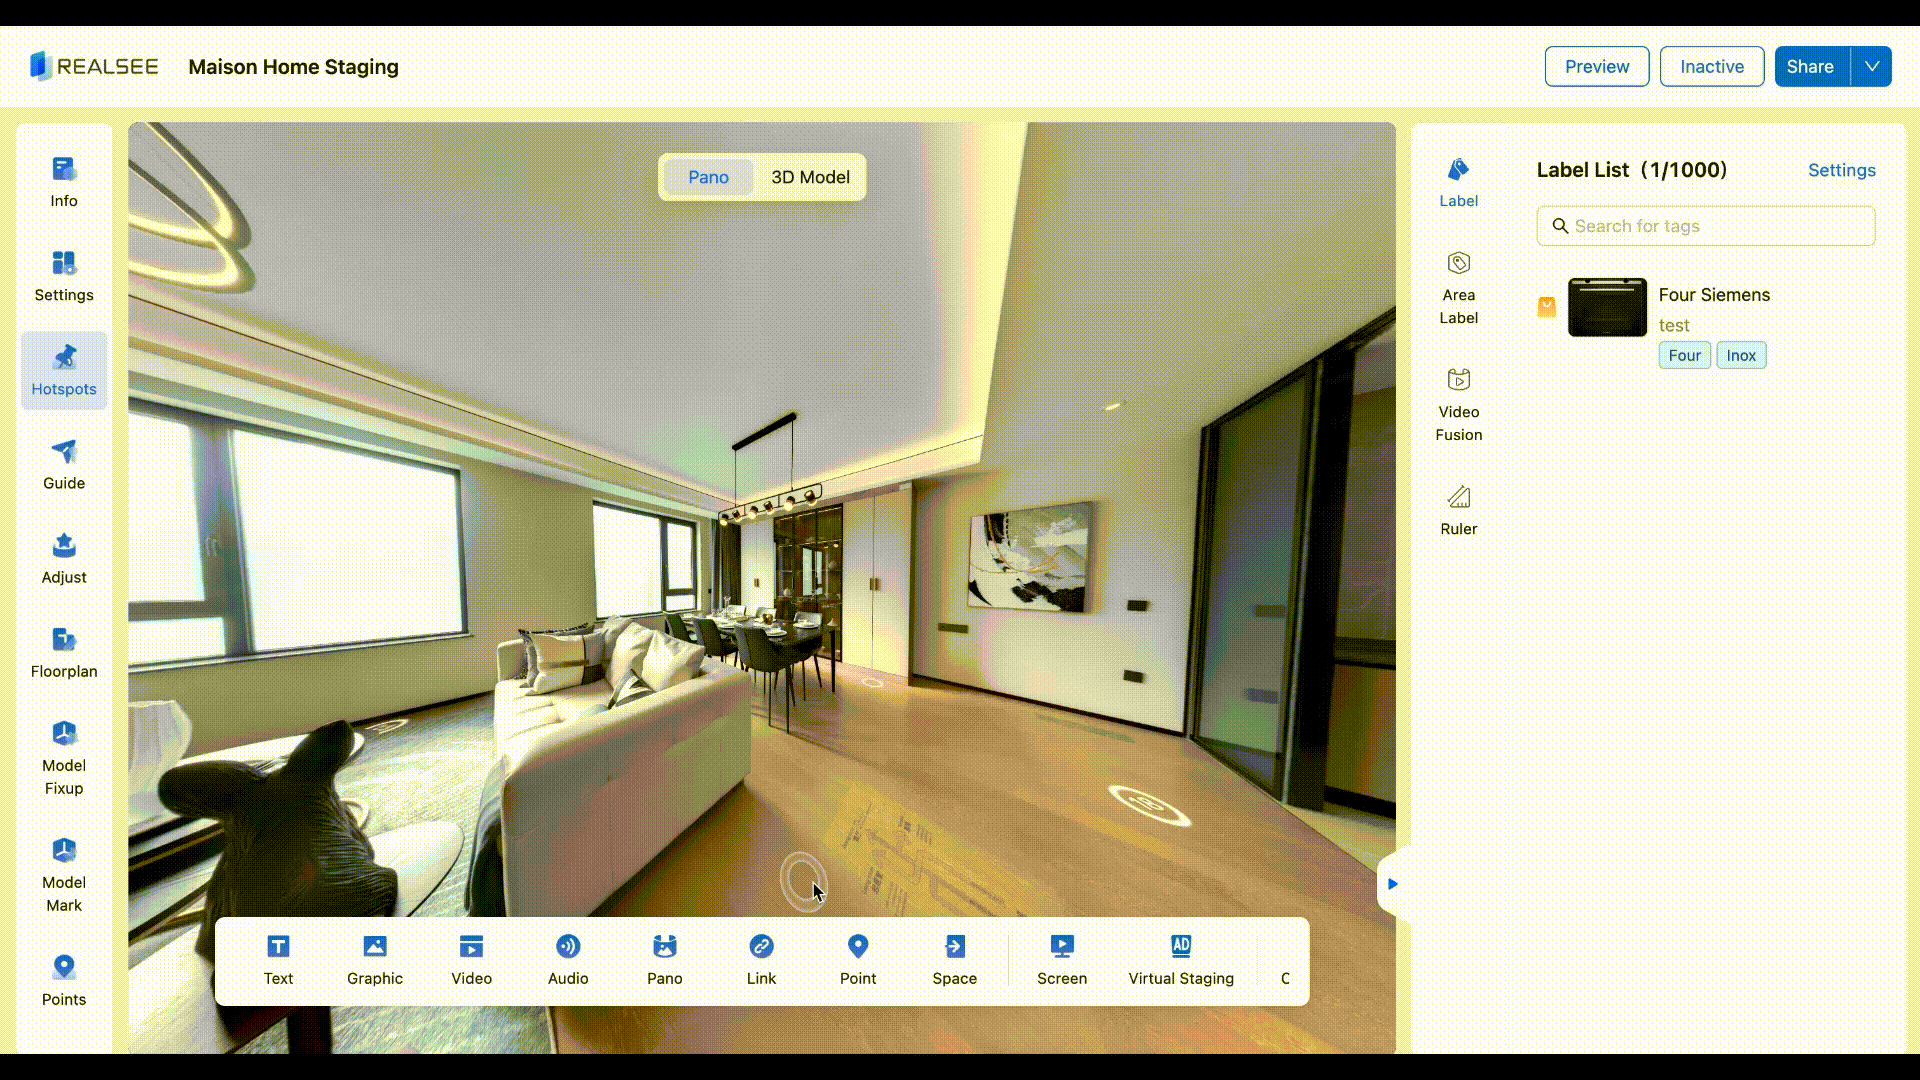Select the Four Siemens label thumbnail
1920x1080 pixels.
(x=1607, y=308)
